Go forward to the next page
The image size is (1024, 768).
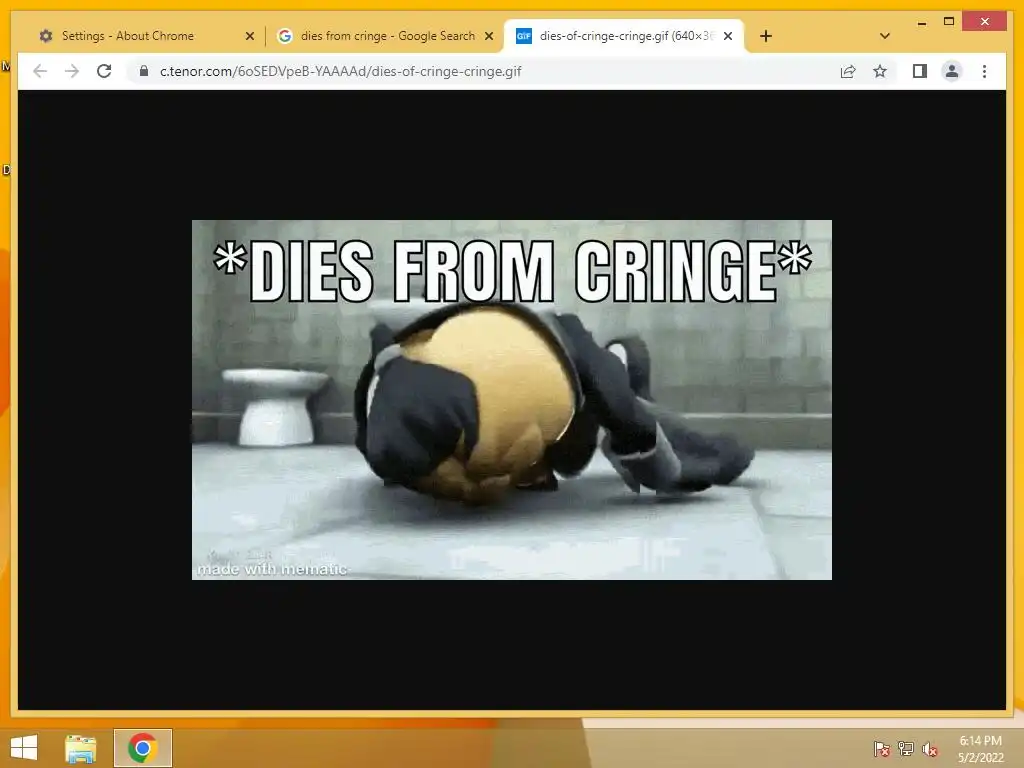pyautogui.click(x=72, y=71)
